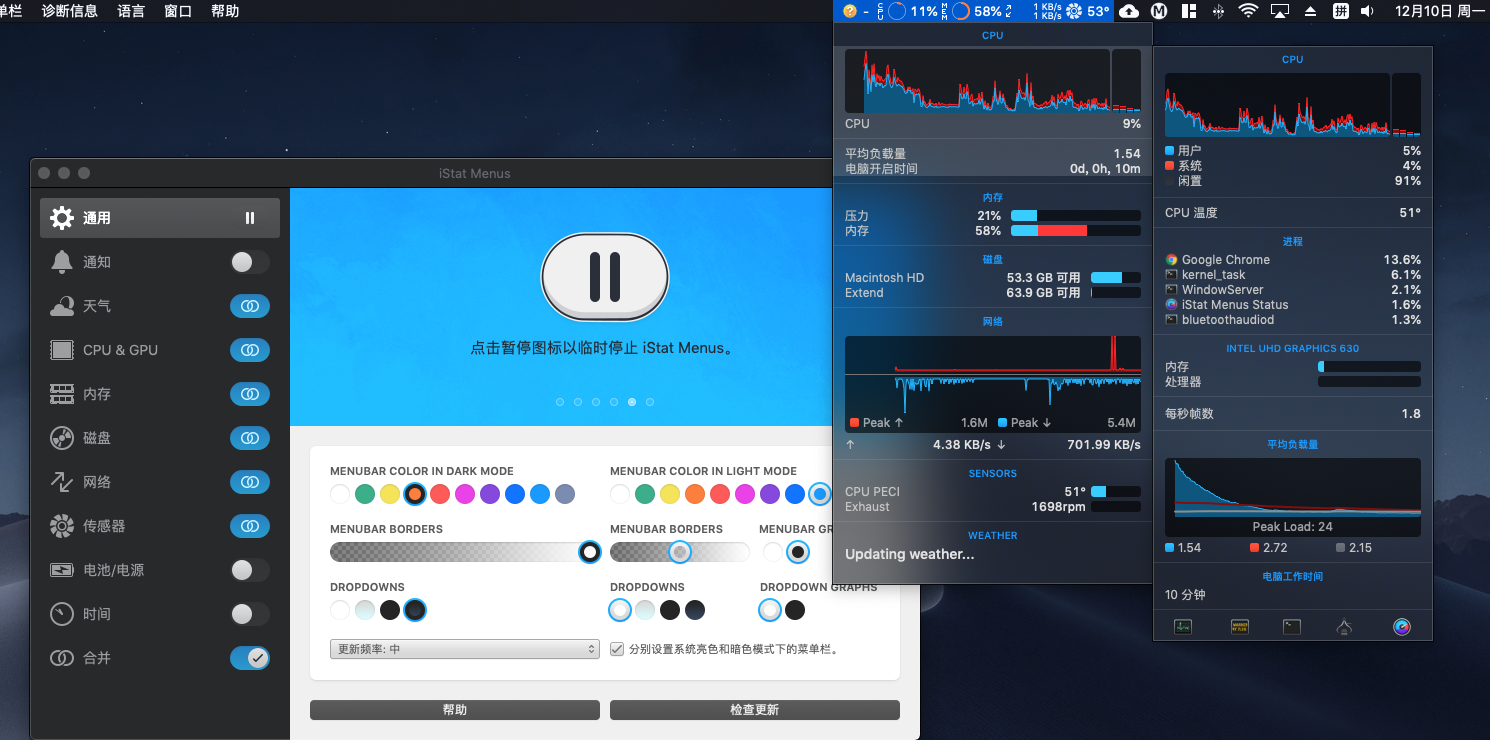Click the last banner page dot
Screen dimensions: 1490x740
(x=650, y=402)
